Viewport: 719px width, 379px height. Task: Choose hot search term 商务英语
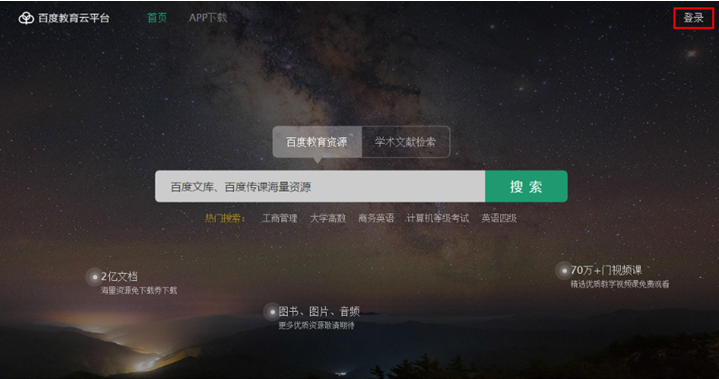(x=376, y=218)
